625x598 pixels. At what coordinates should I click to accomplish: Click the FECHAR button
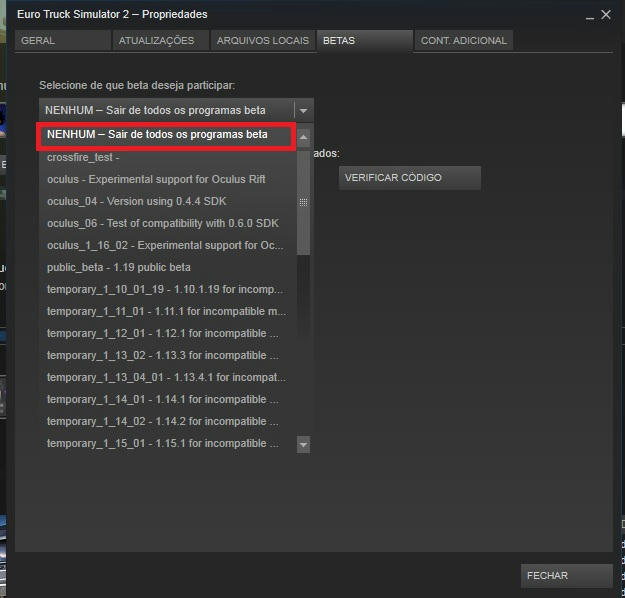click(x=566, y=576)
